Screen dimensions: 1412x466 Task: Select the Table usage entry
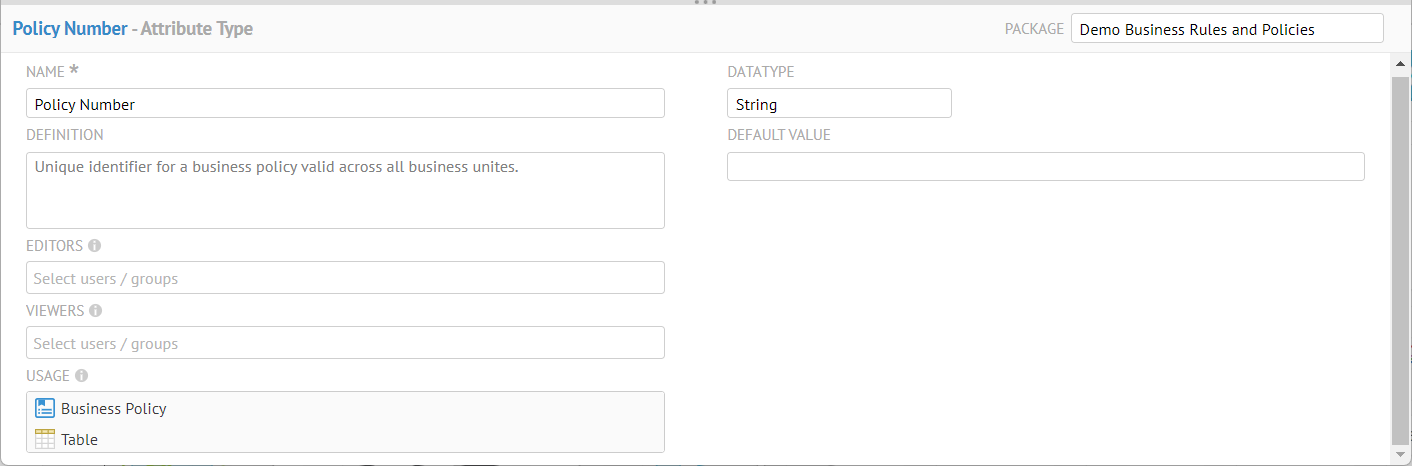tap(79, 439)
